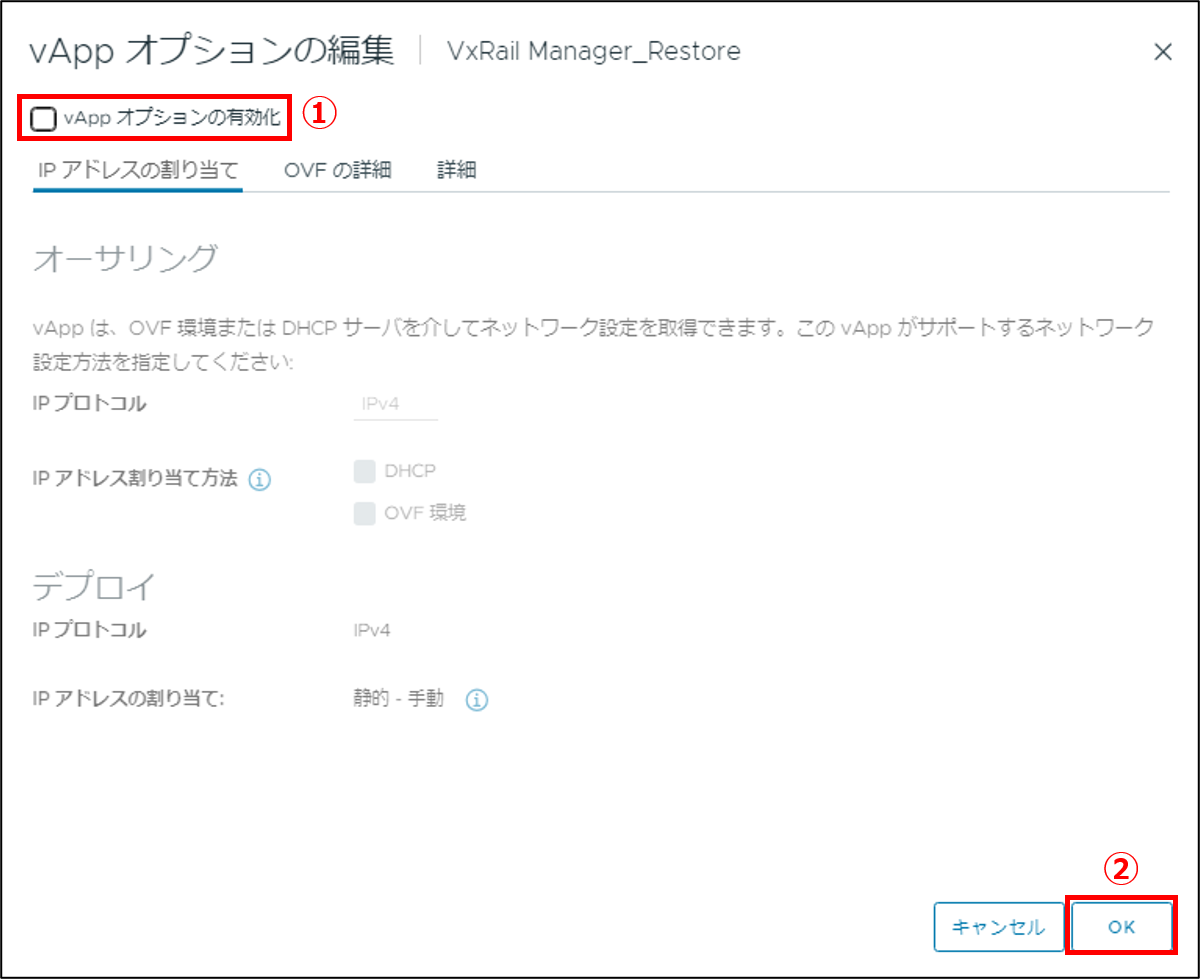Viewport: 1200px width, 979px height.
Task: Click info icon beside 静的 - 手動
Action: pos(476,700)
